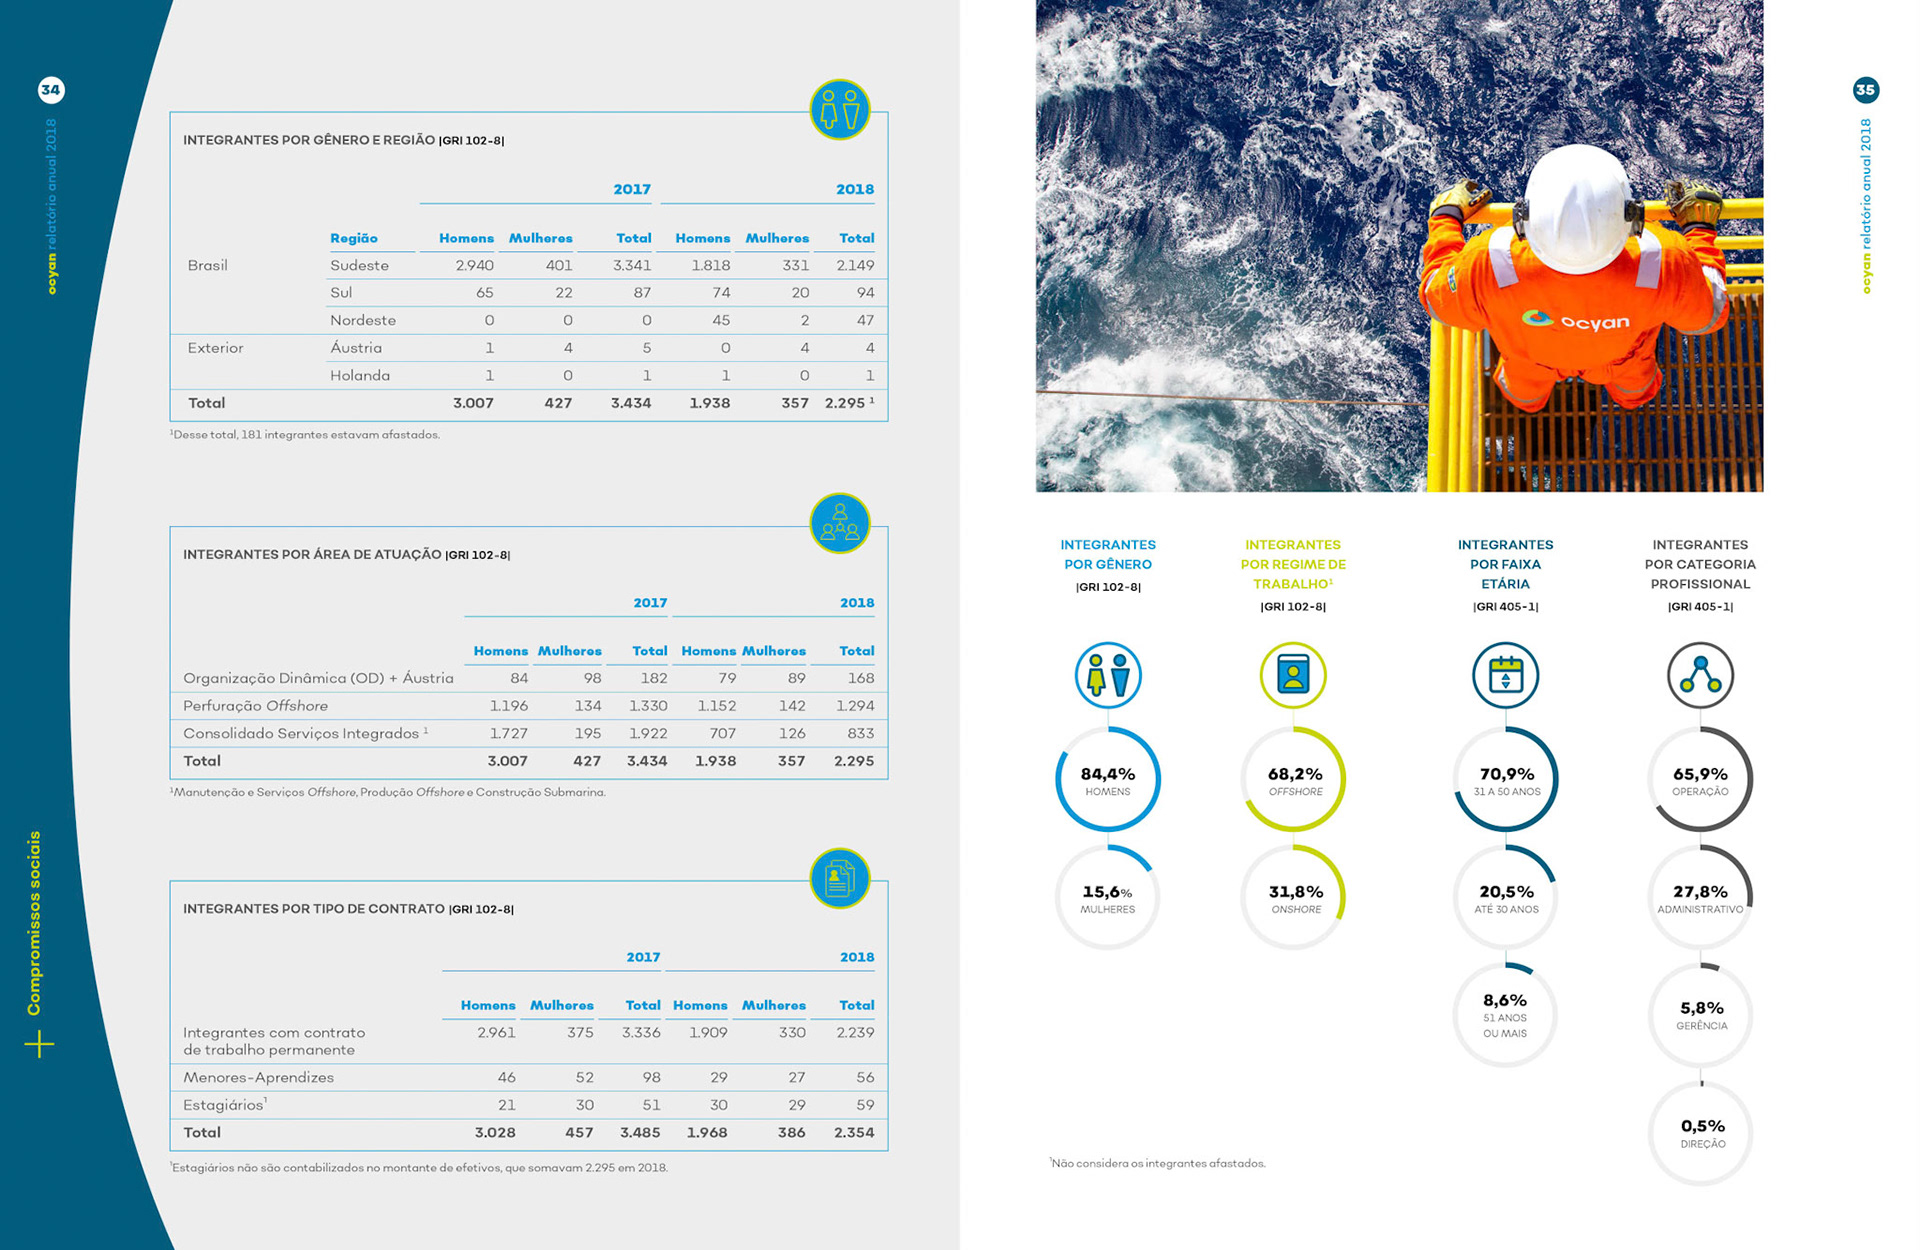Screen dimensions: 1920x1250
Task: Click the 84,4% Homens donut chart
Action: tap(1107, 779)
